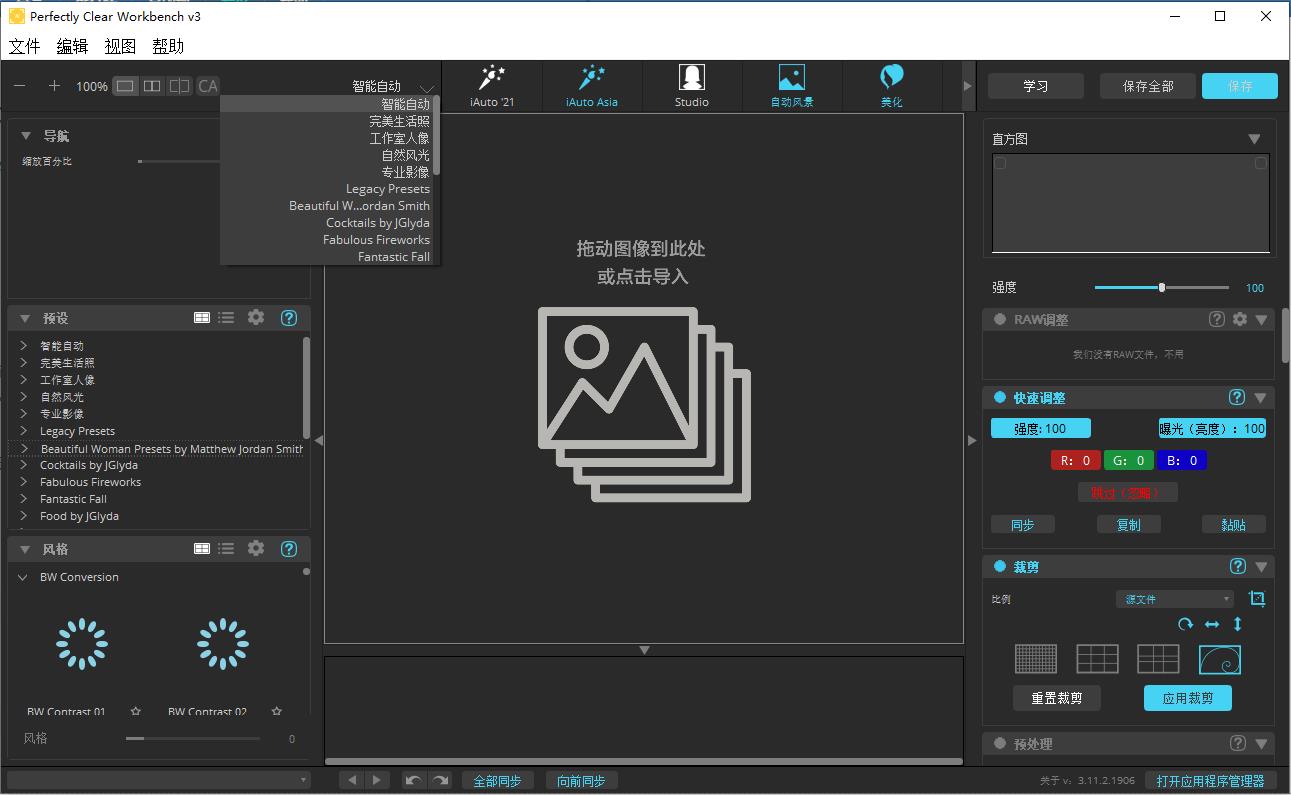Viewport: 1291px width, 795px height.
Task: Toggle the 裁剪 enable dot
Action: [999, 566]
